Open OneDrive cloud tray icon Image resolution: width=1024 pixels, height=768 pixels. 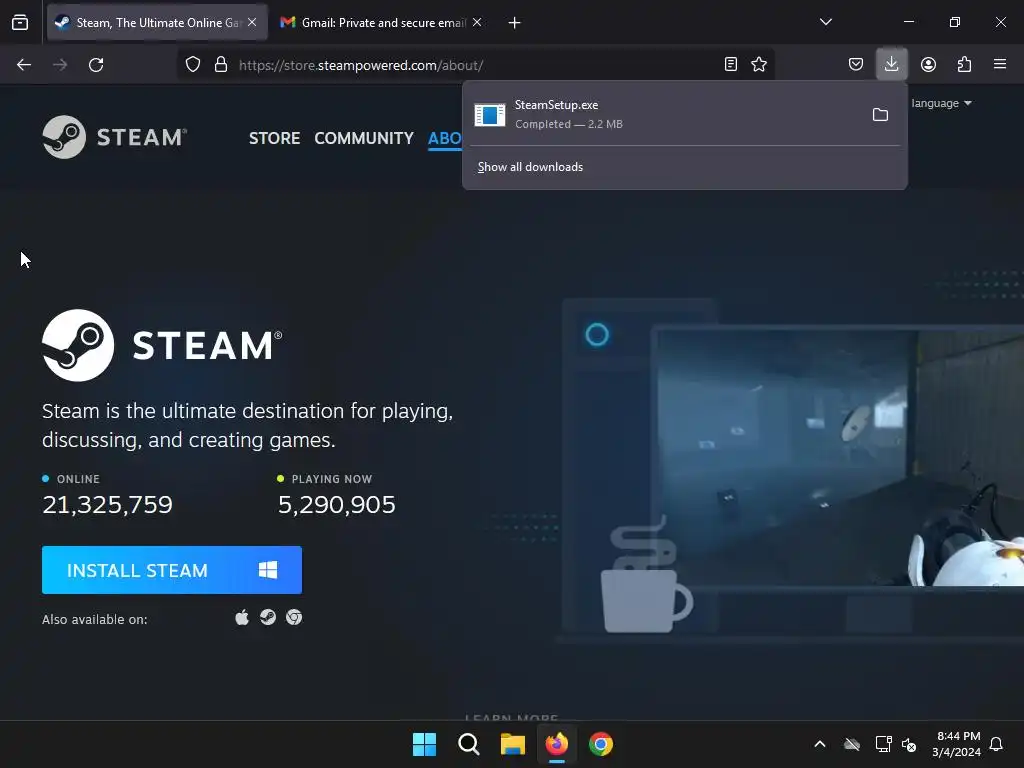[x=852, y=744]
